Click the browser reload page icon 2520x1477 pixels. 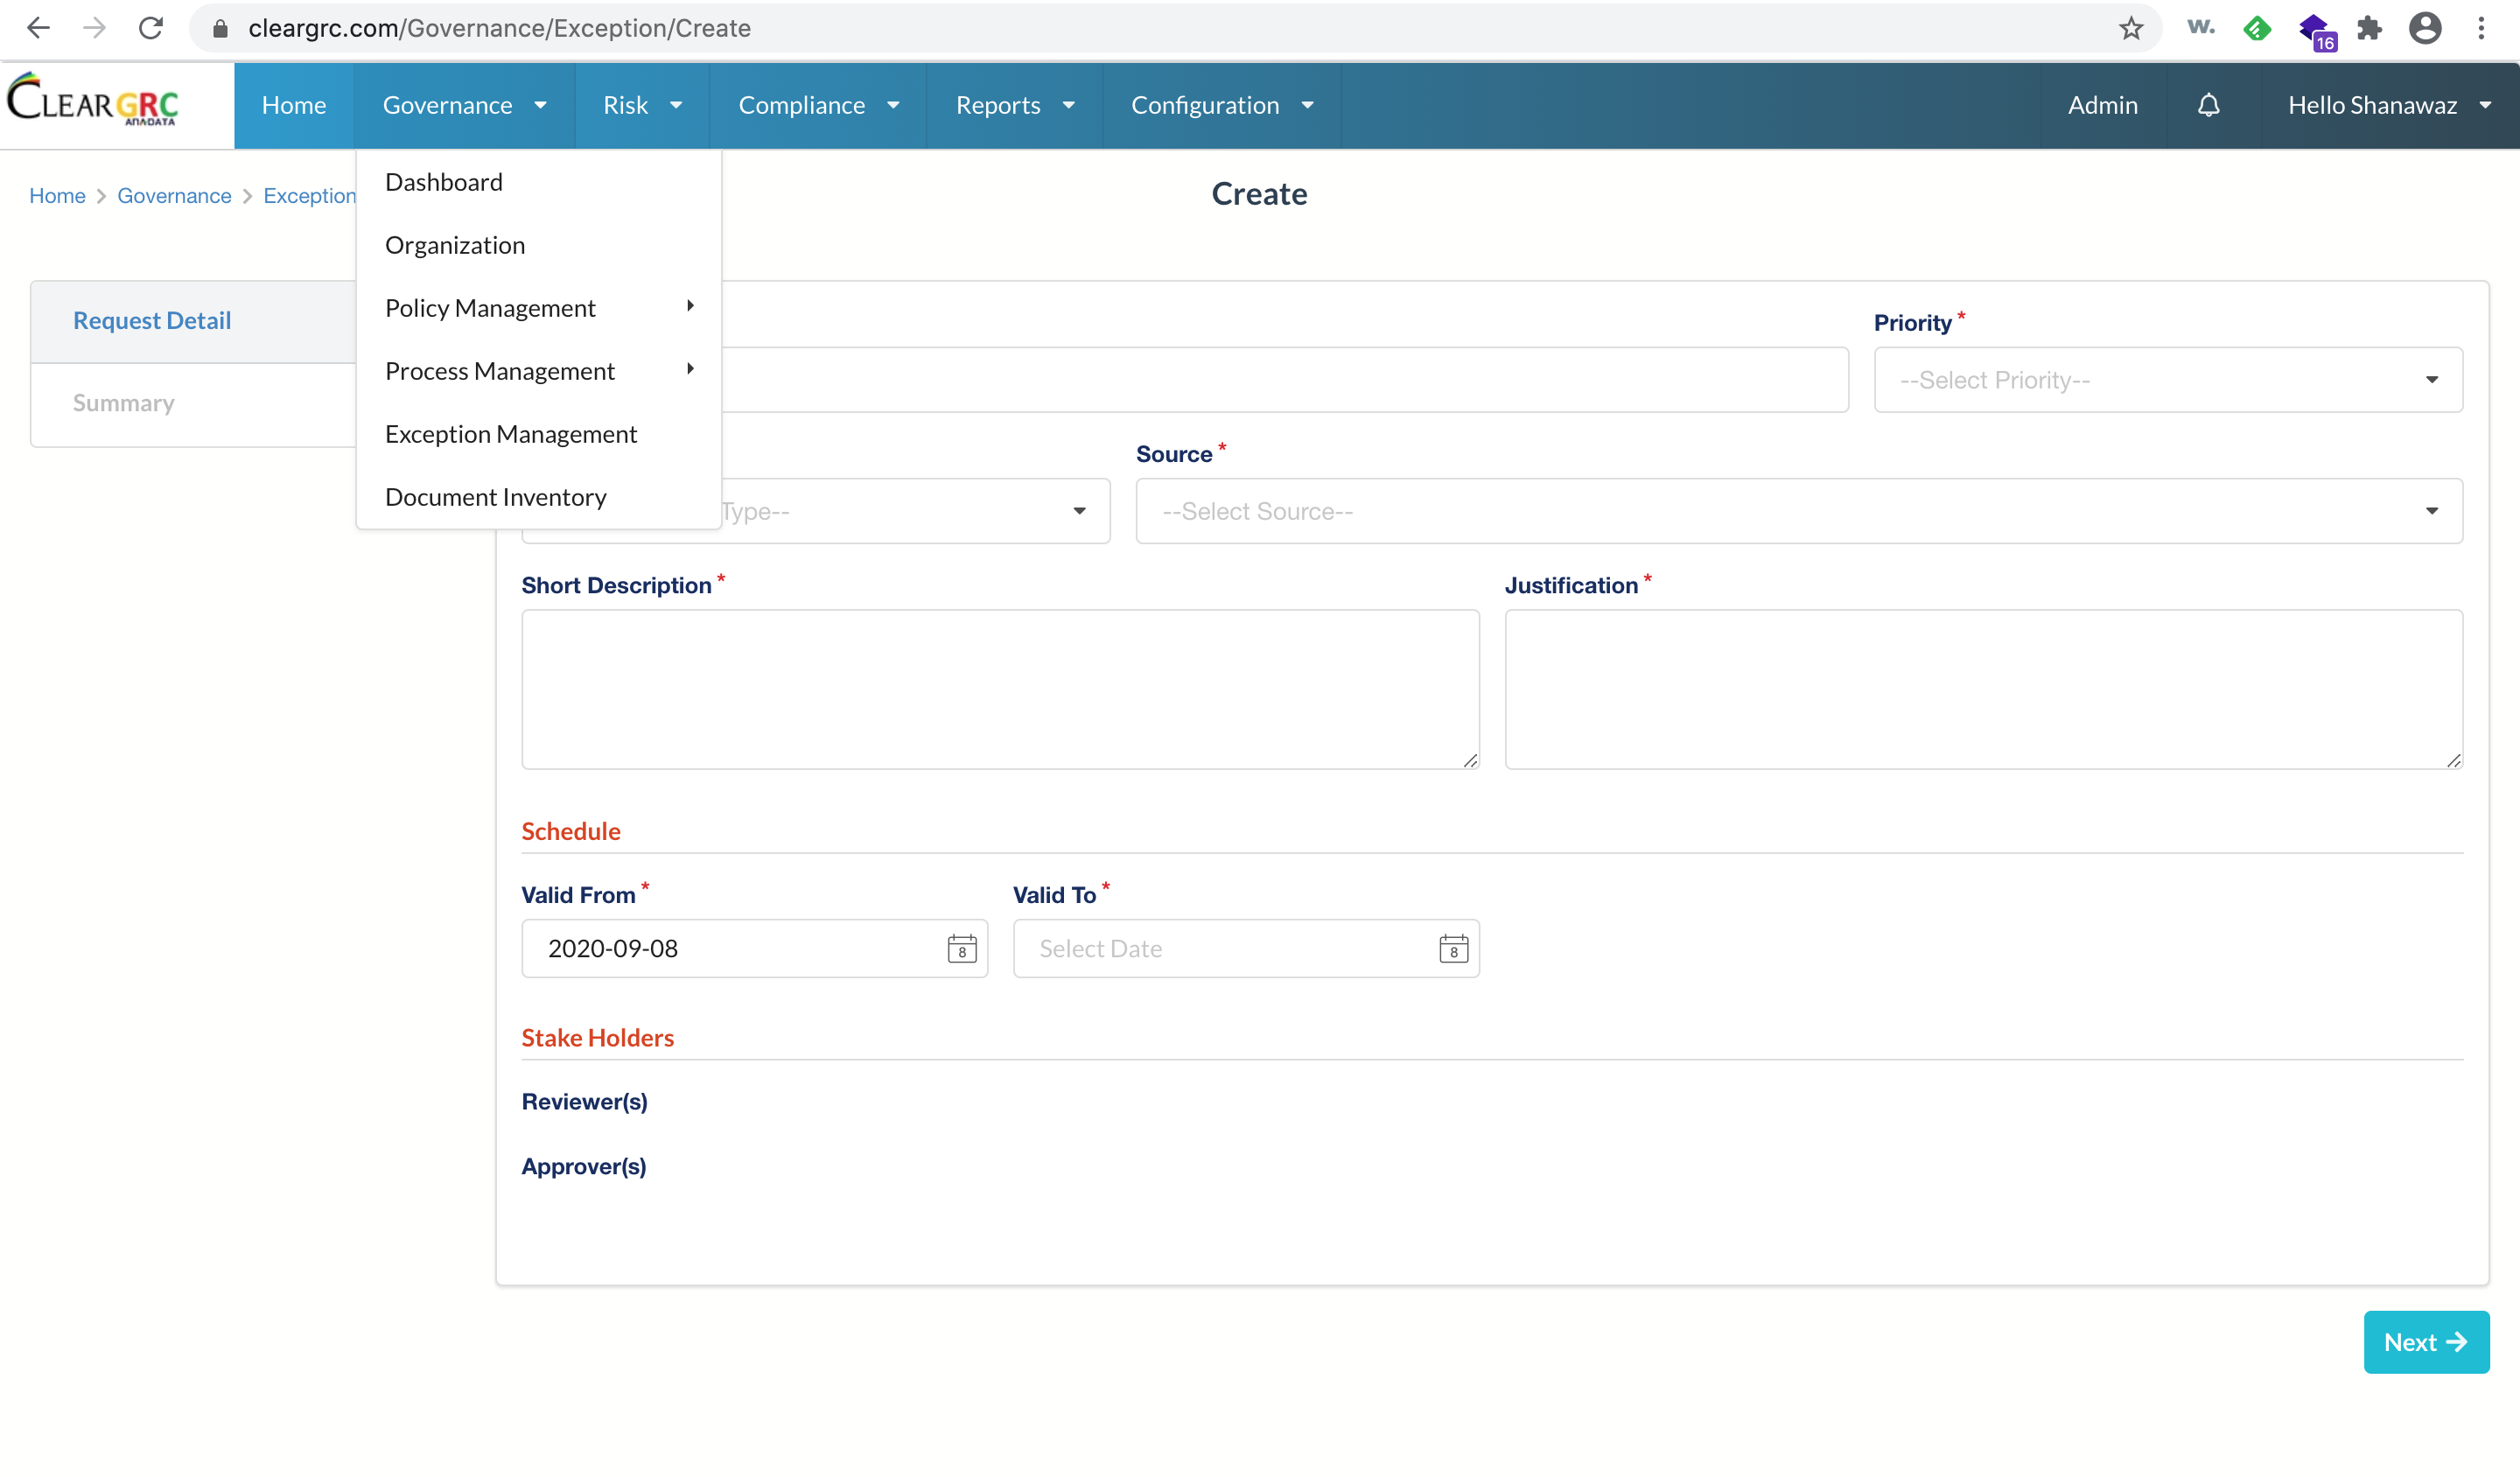[151, 28]
